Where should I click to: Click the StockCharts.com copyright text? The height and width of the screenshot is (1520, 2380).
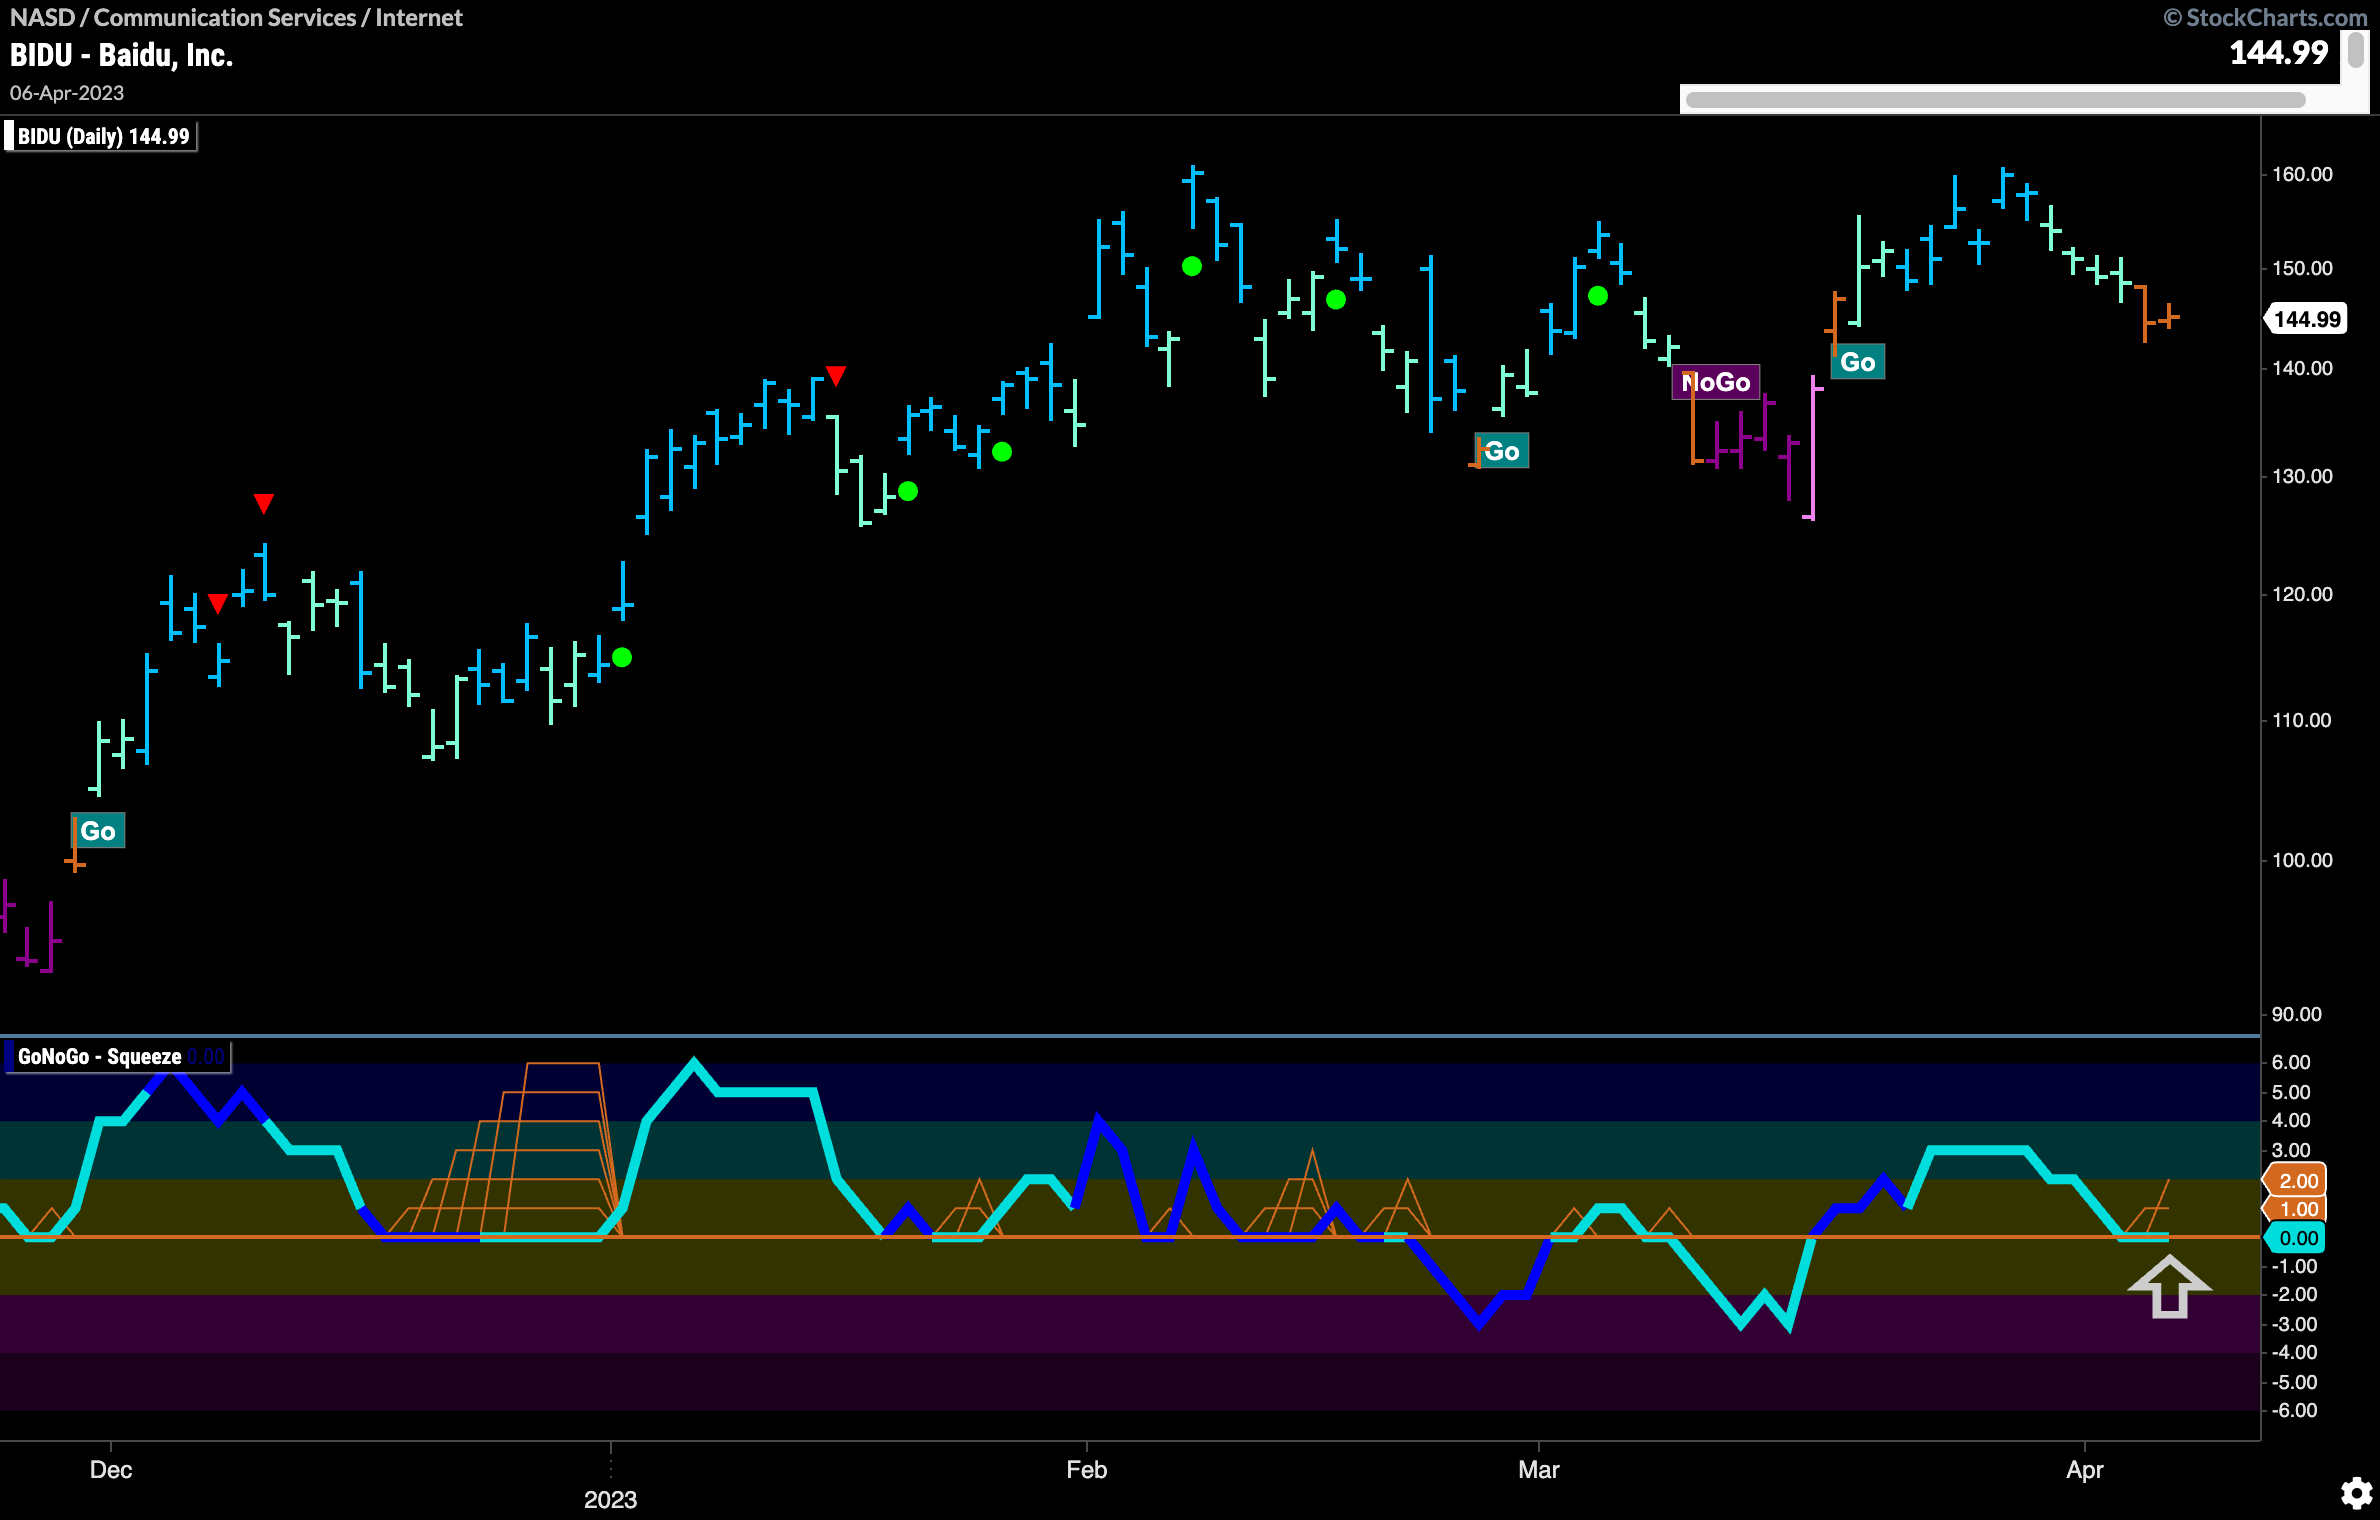click(2265, 17)
